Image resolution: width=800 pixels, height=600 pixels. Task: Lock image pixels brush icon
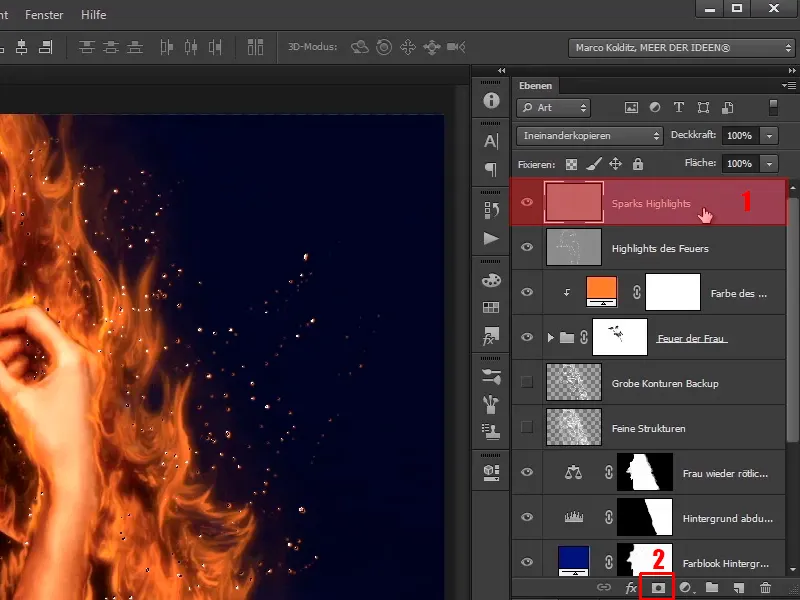pos(594,164)
